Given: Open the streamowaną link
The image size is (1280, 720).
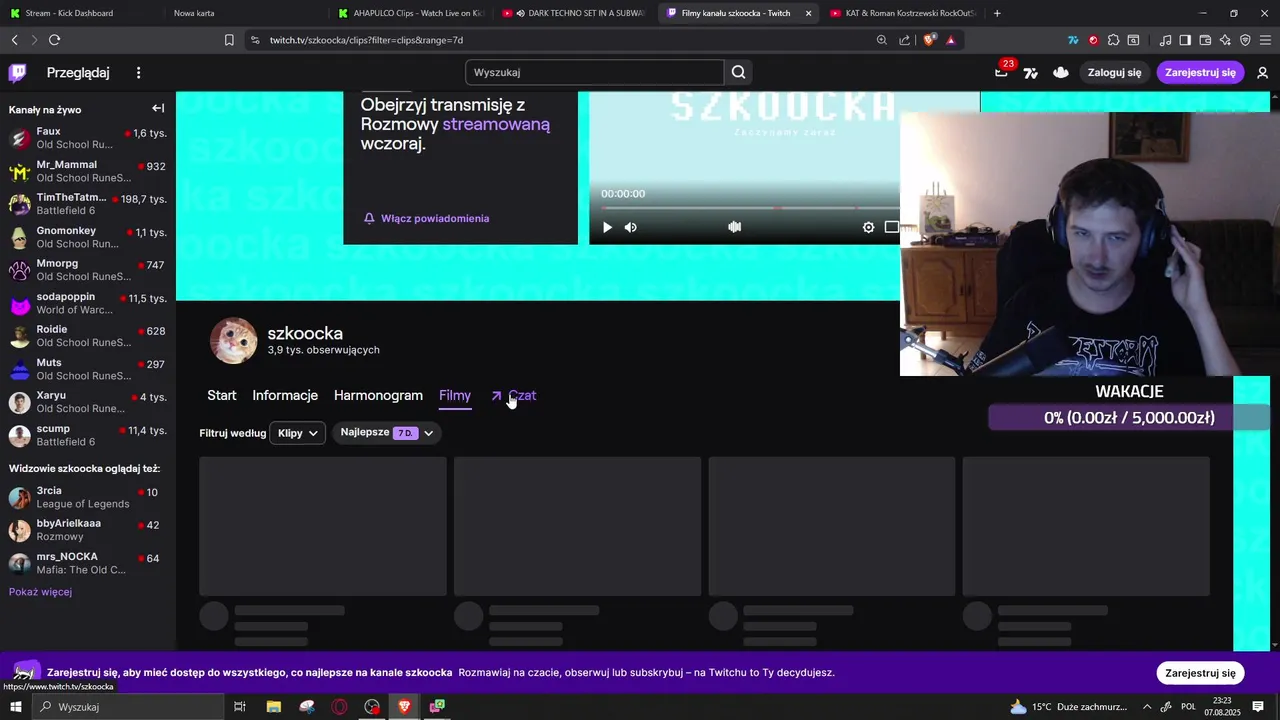Looking at the screenshot, I should point(496,124).
